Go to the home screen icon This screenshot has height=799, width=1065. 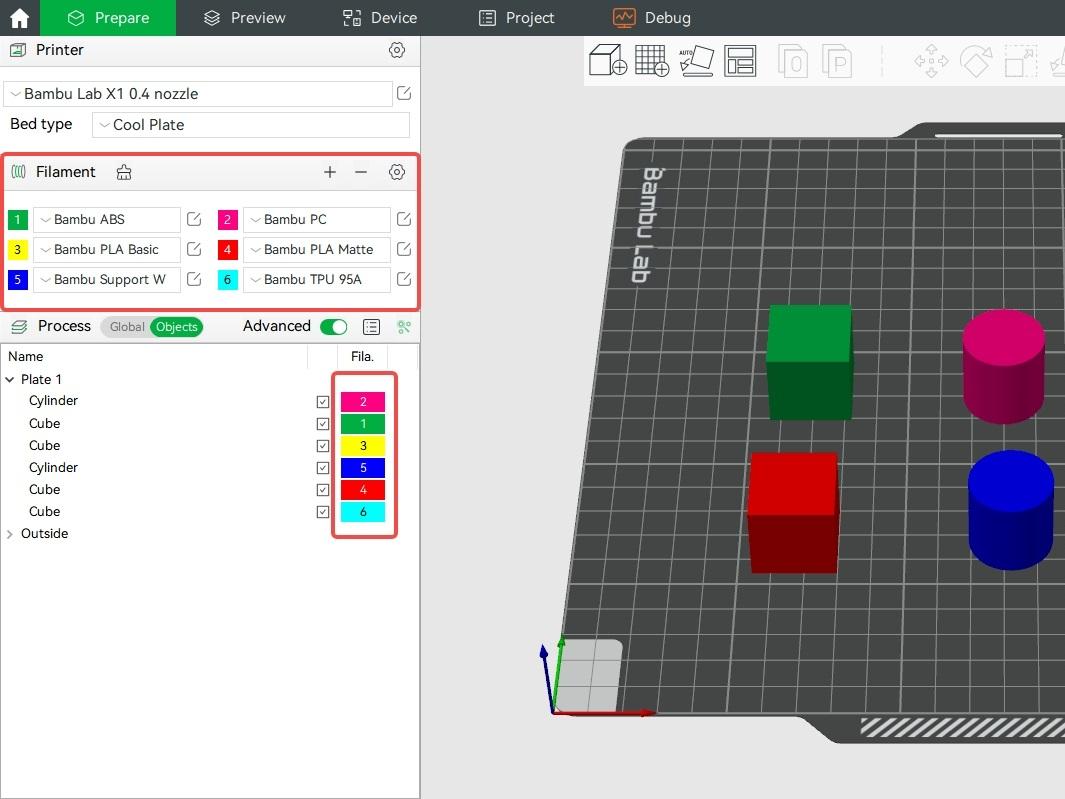point(20,18)
